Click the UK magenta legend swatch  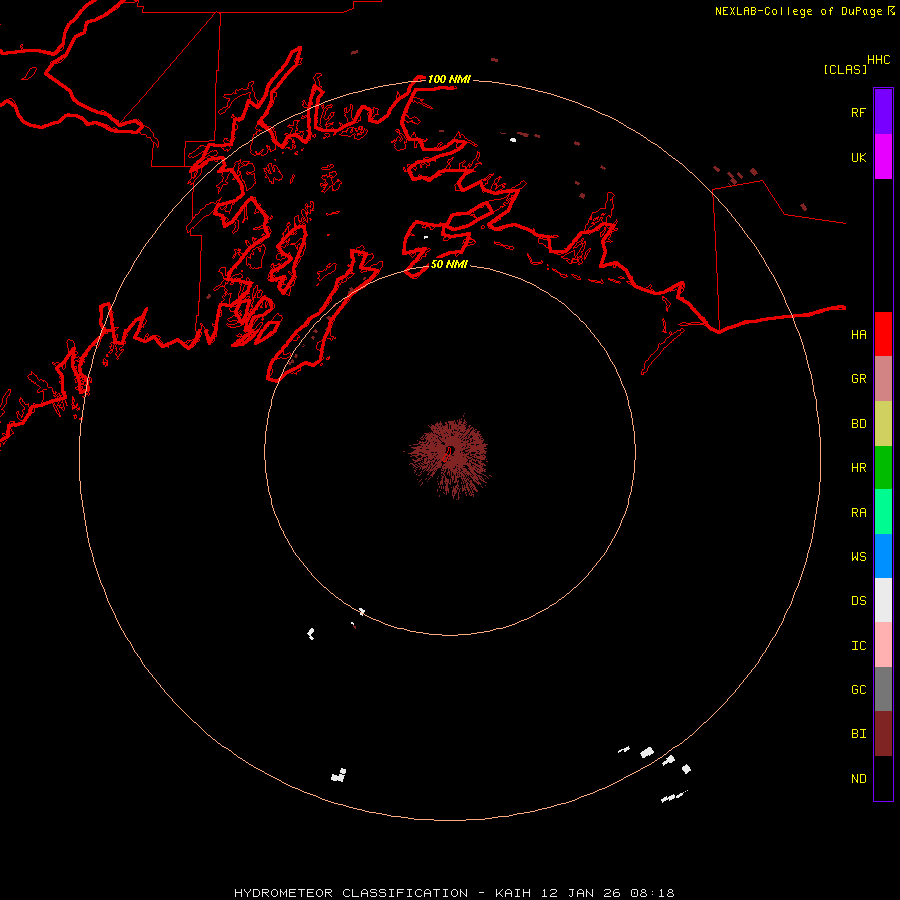pyautogui.click(x=883, y=157)
